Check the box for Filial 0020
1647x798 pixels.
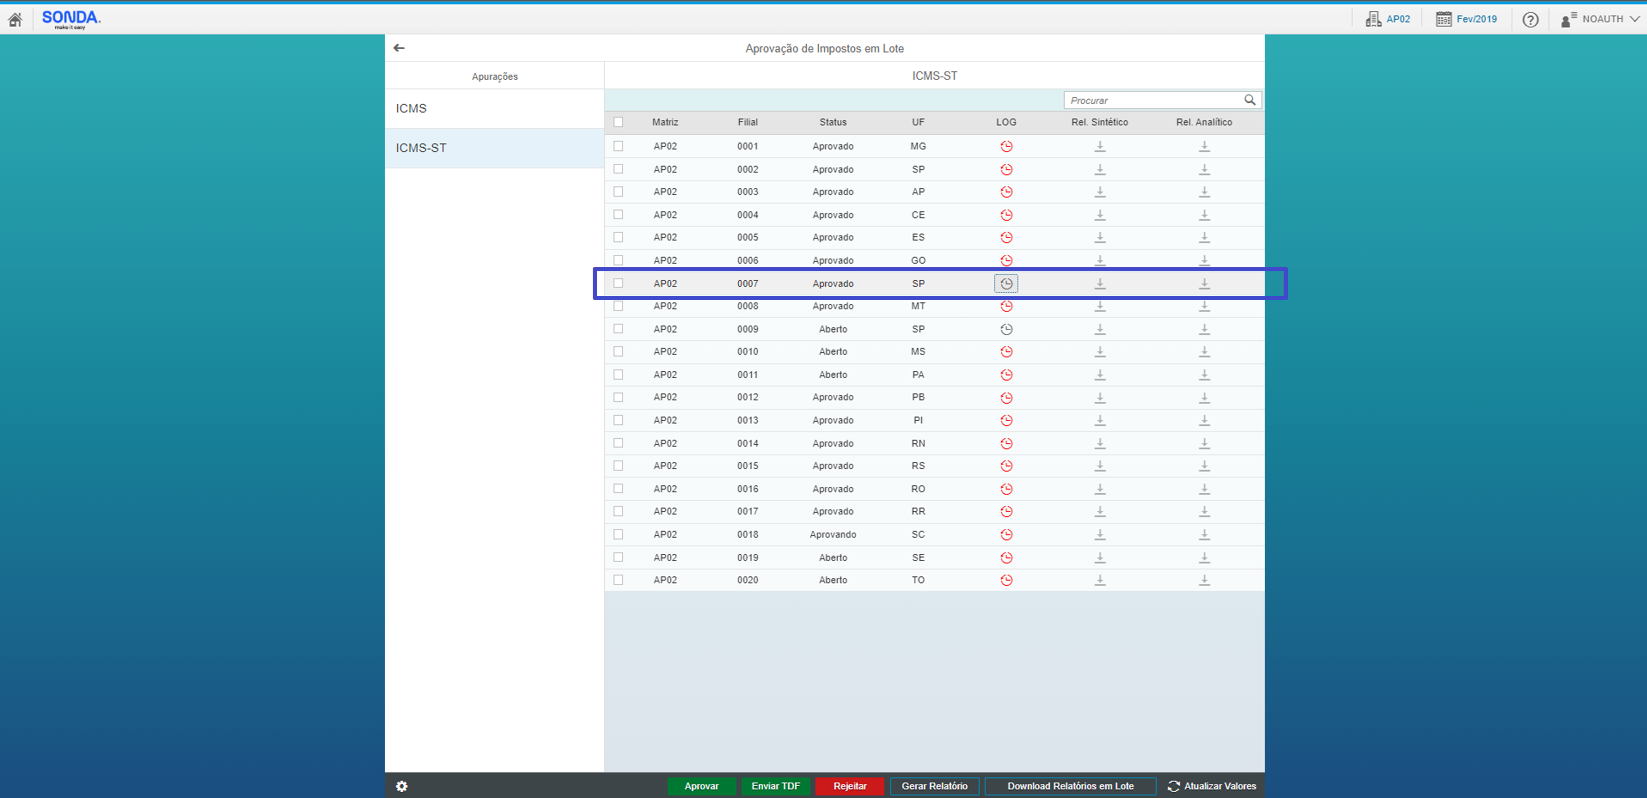[x=618, y=580]
